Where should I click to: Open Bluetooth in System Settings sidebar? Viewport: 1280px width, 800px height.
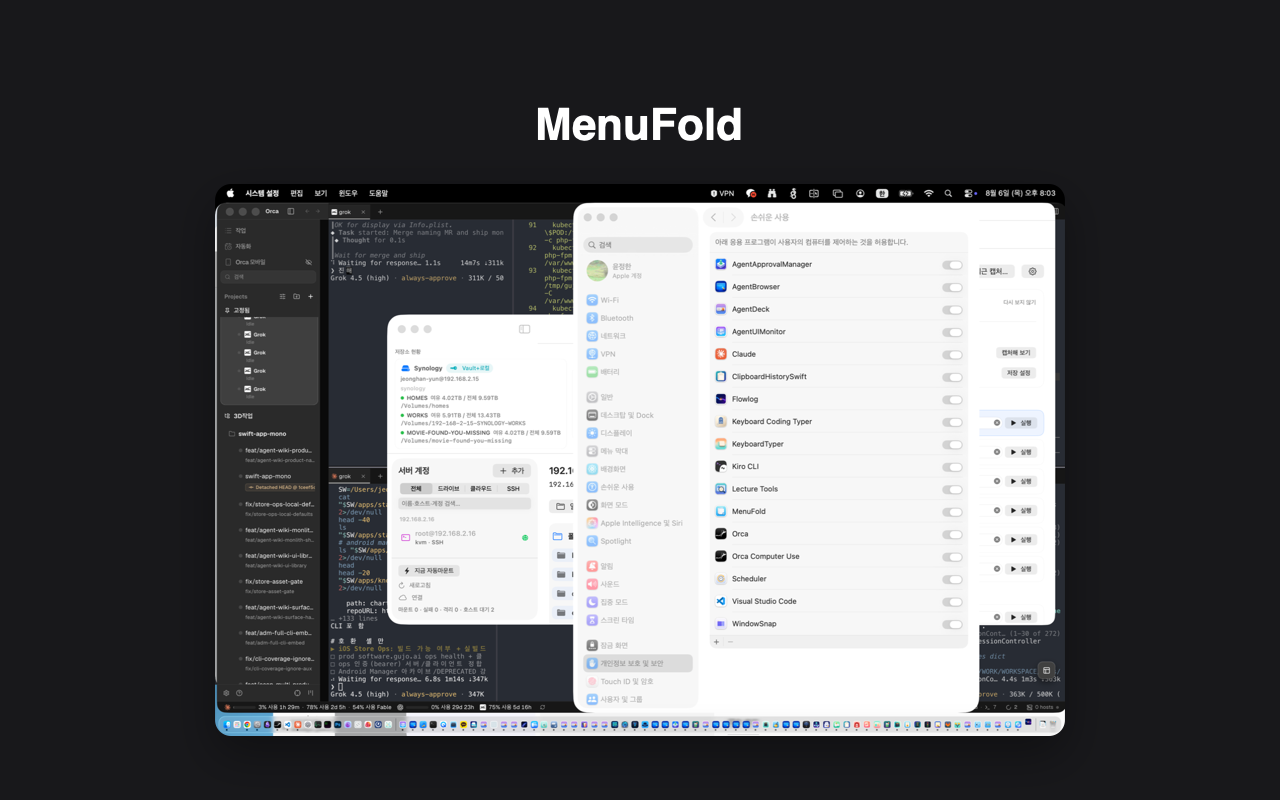tap(638, 318)
